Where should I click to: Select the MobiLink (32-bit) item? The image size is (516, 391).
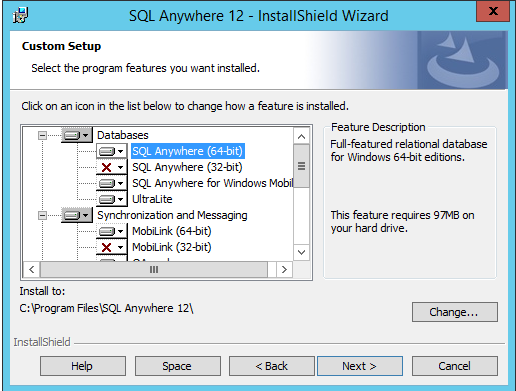point(172,247)
